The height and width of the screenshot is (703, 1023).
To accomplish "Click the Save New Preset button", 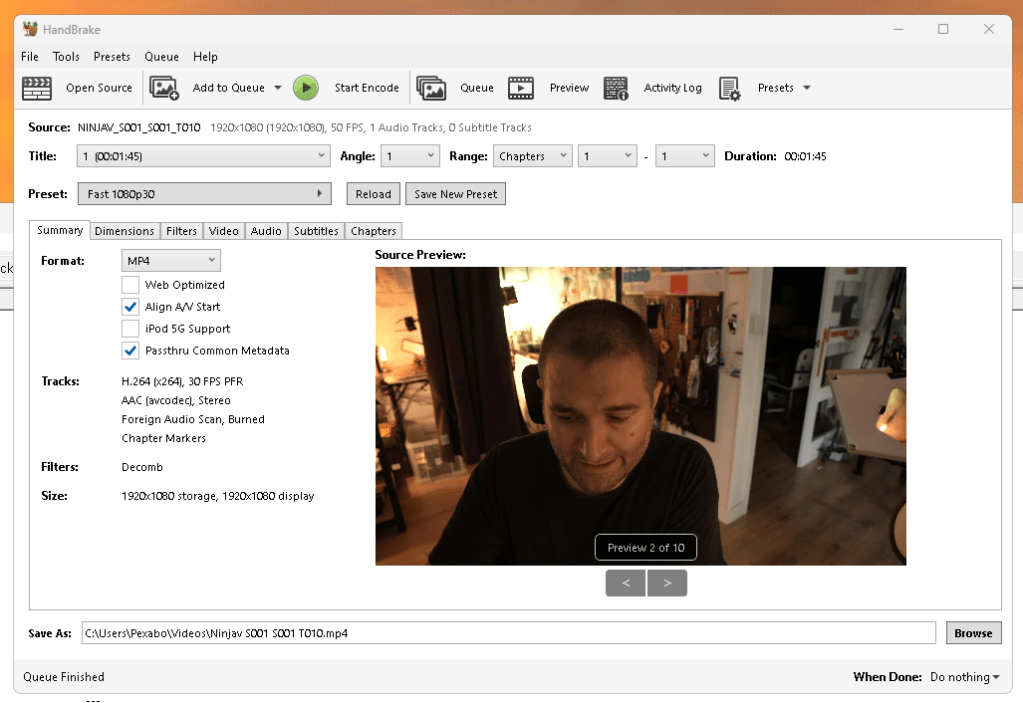I will (x=455, y=194).
